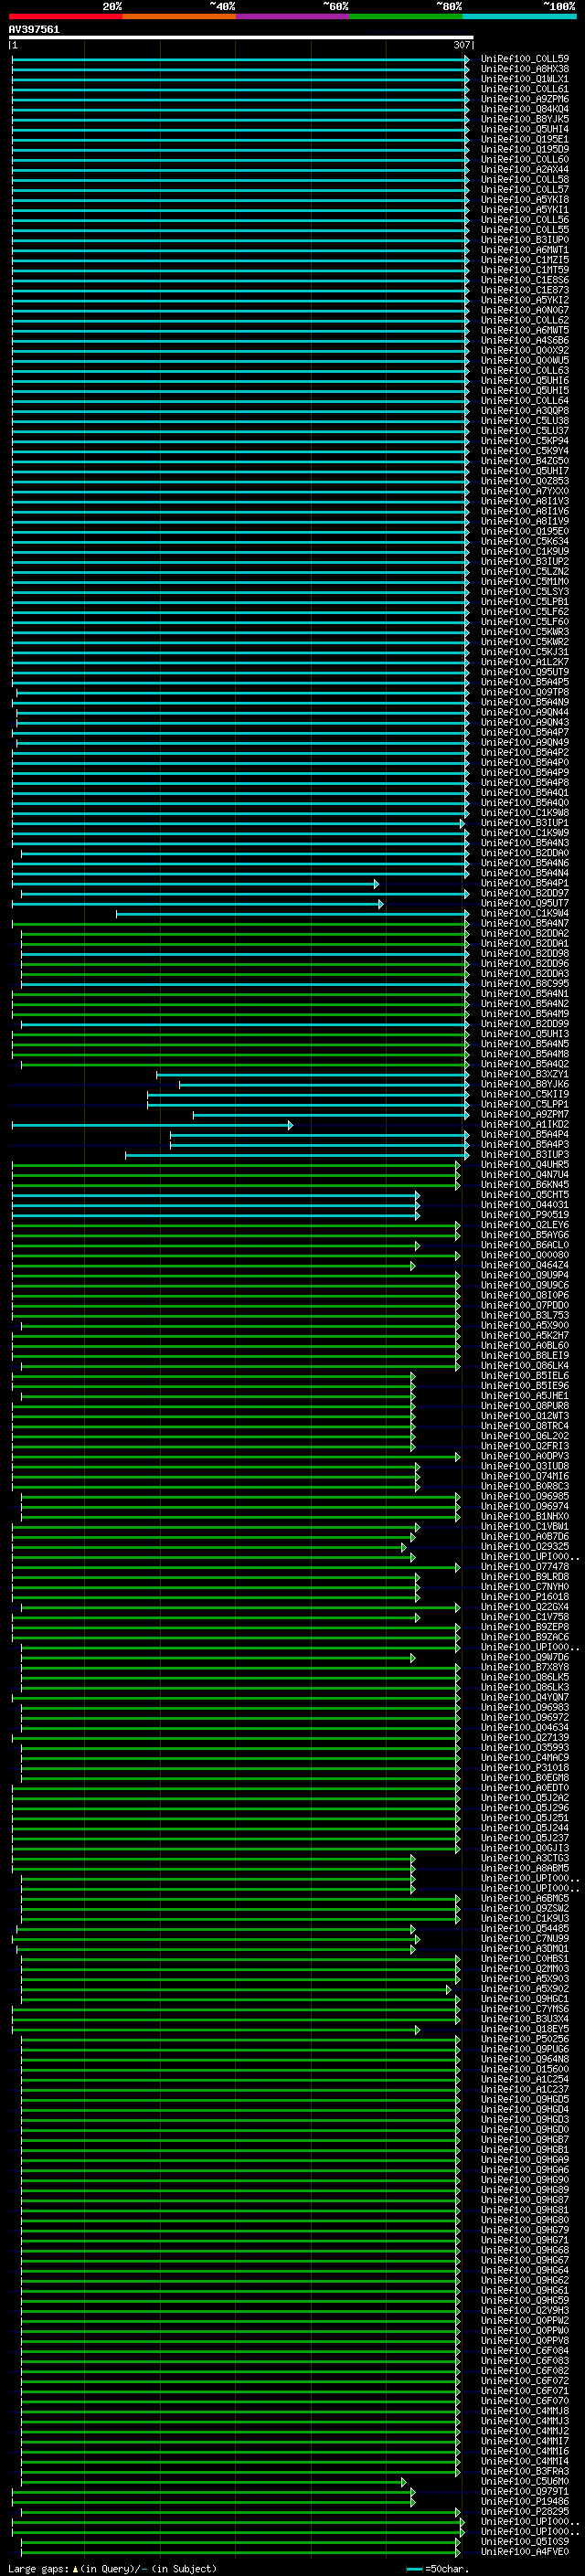This screenshot has width=585, height=2576.
Task: Click the white query length bar
Action: tap(241, 38)
